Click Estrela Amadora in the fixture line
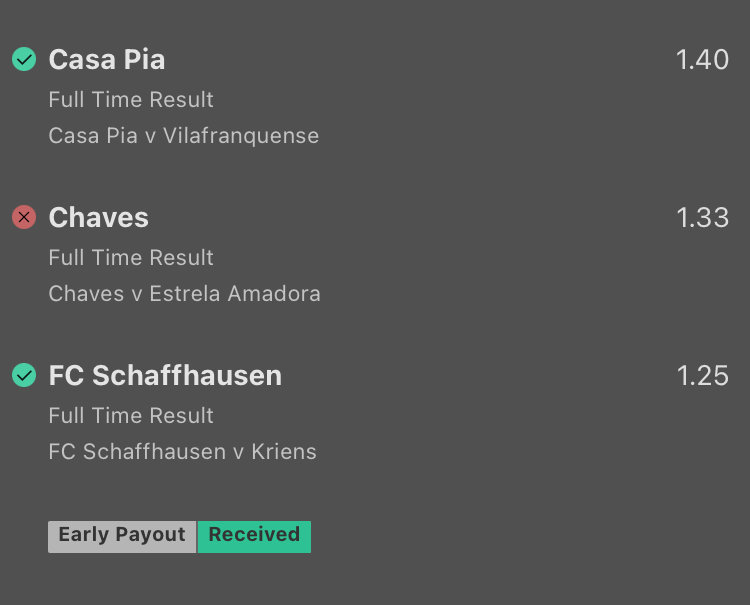The width and height of the screenshot is (750, 605). pos(235,294)
